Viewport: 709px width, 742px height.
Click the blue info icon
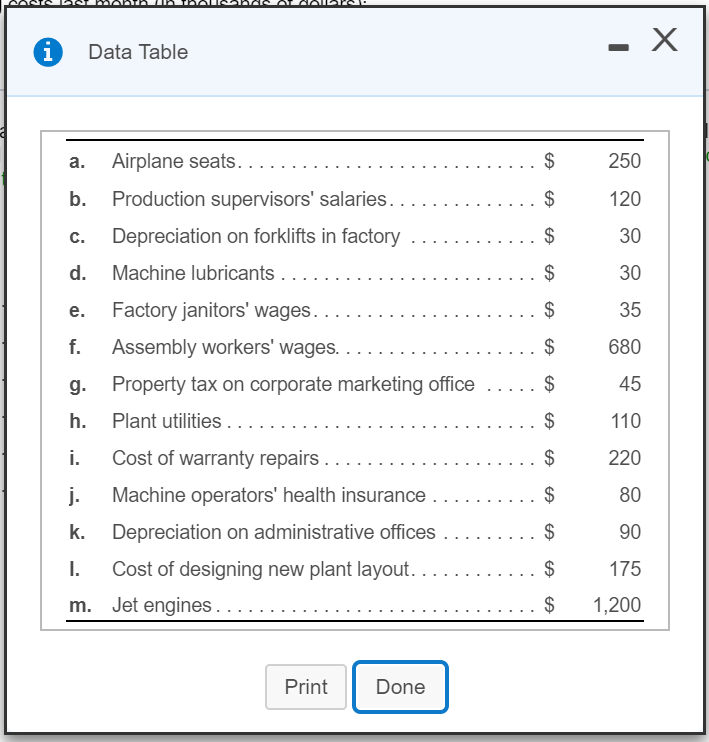[x=48, y=52]
